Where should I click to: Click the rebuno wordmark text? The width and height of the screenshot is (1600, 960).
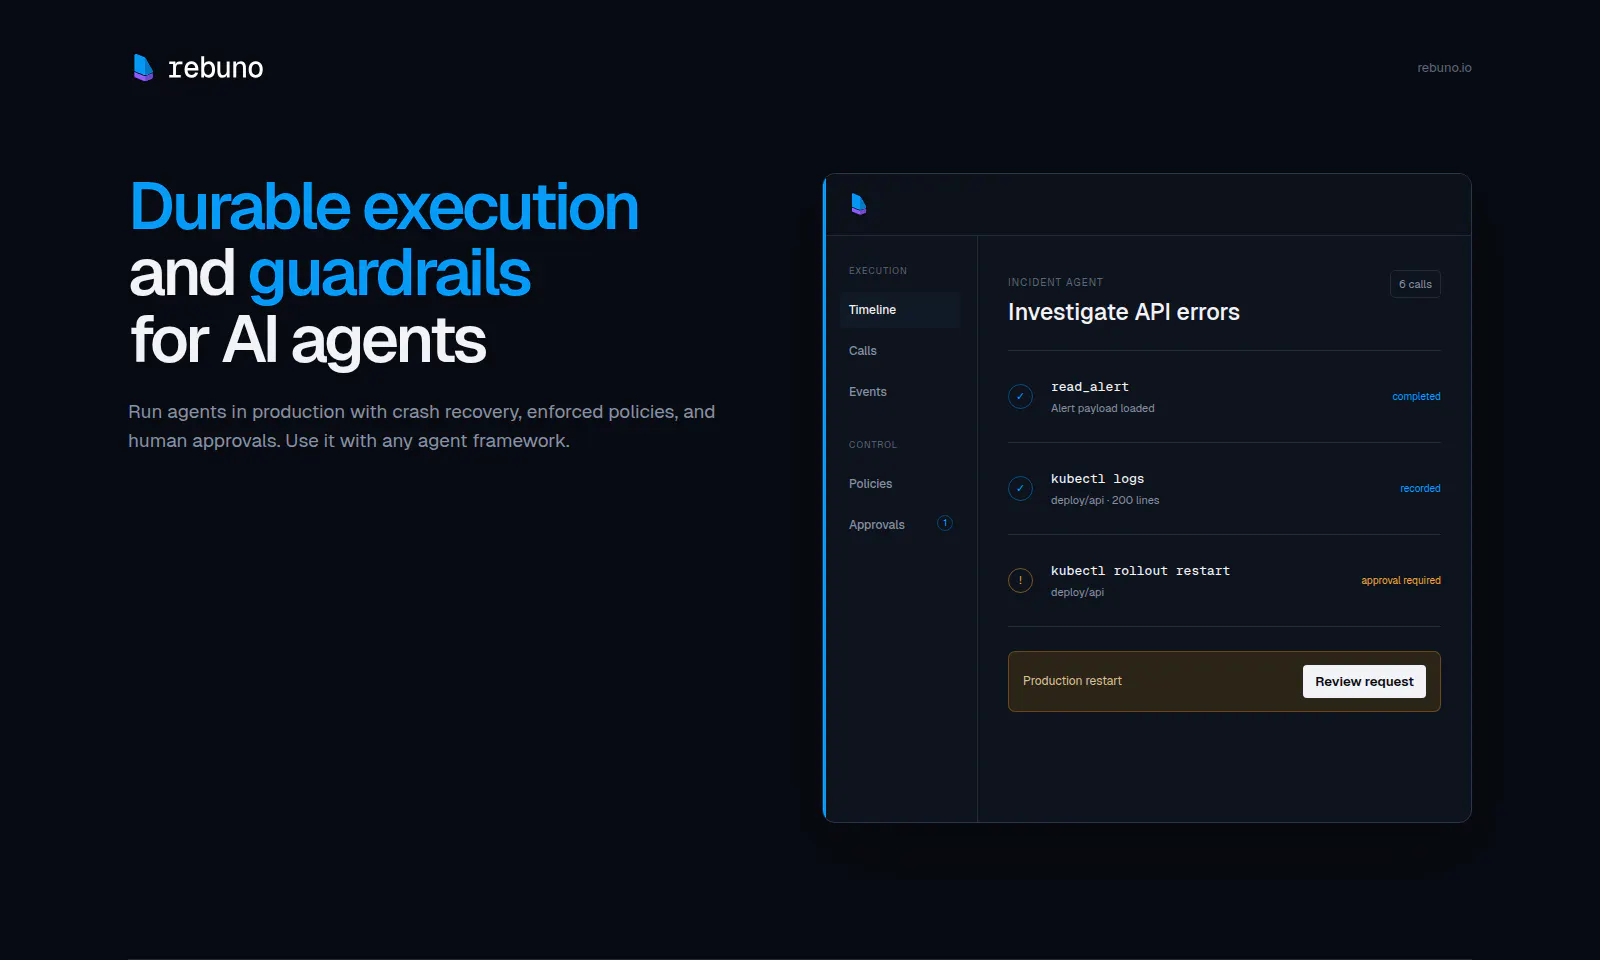pos(216,68)
